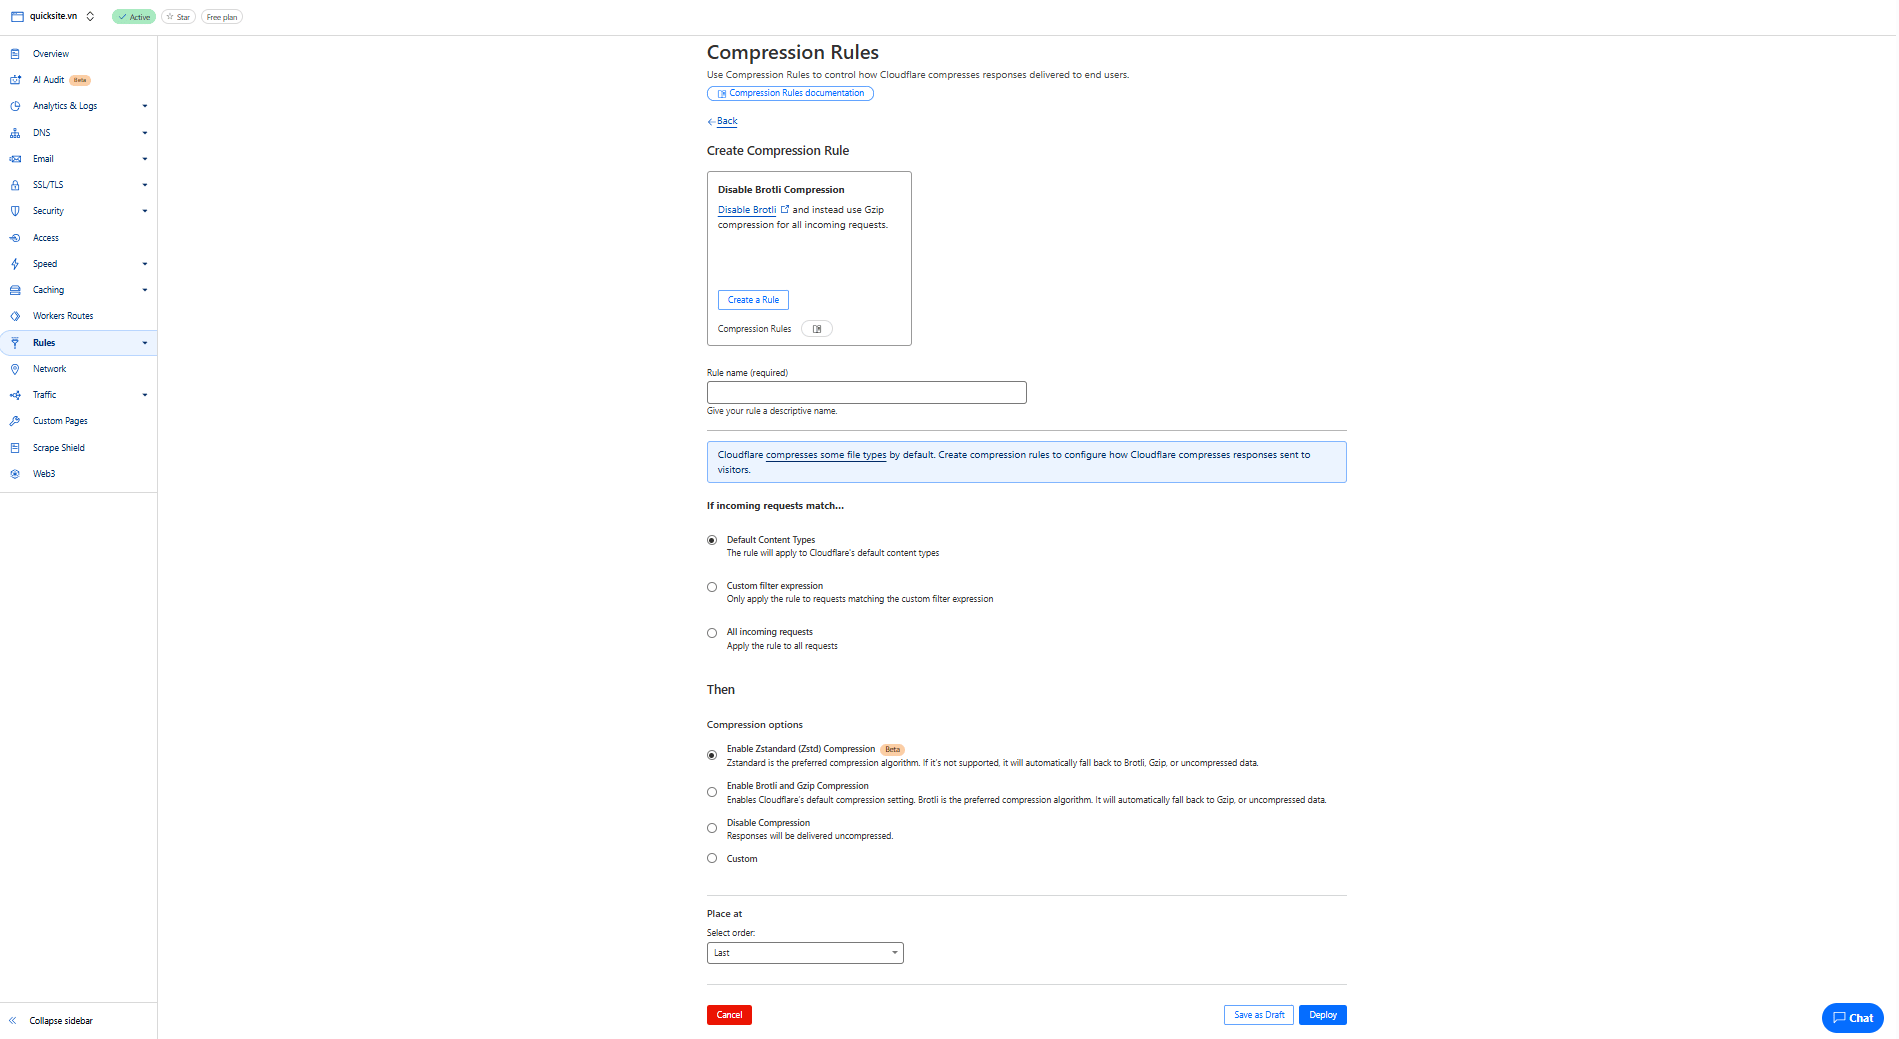Click the Security shield icon
Image resolution: width=1899 pixels, height=1039 pixels.
click(15, 211)
